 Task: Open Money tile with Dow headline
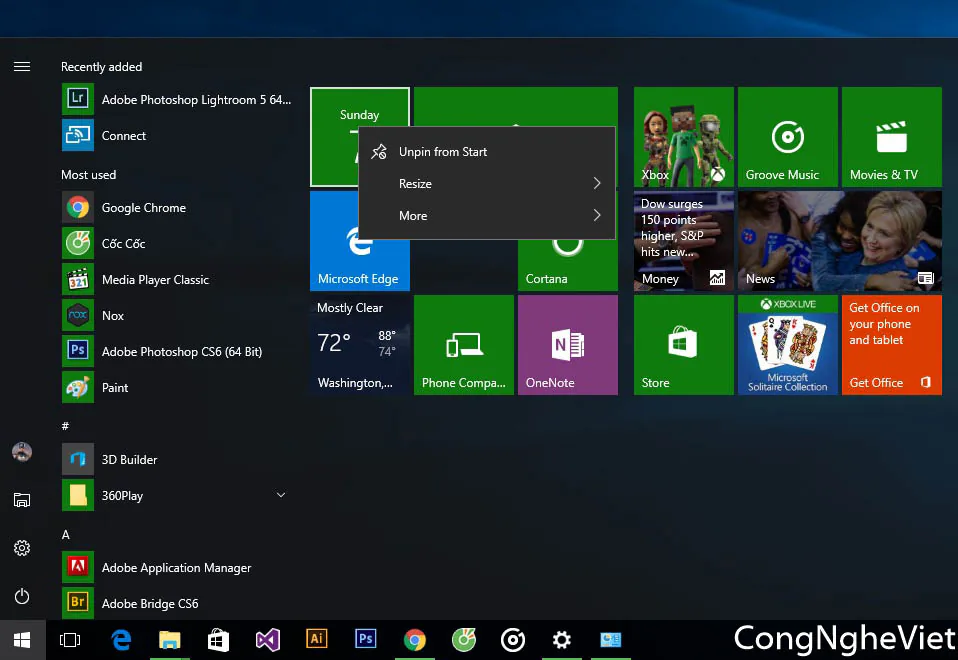pos(684,241)
